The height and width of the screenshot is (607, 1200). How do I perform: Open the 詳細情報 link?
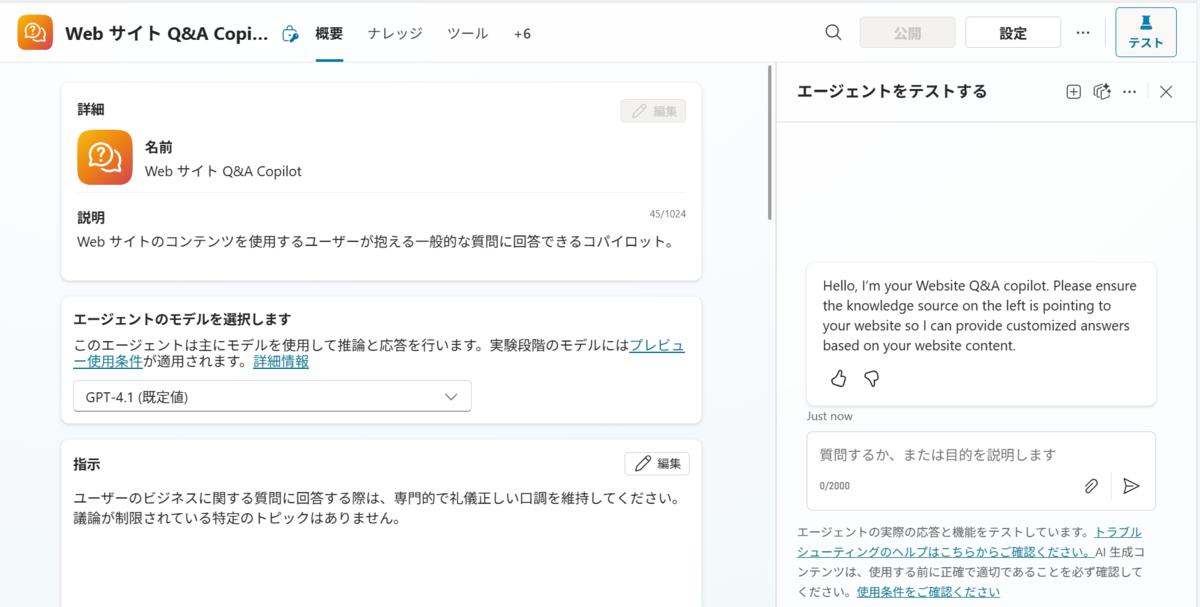281,362
